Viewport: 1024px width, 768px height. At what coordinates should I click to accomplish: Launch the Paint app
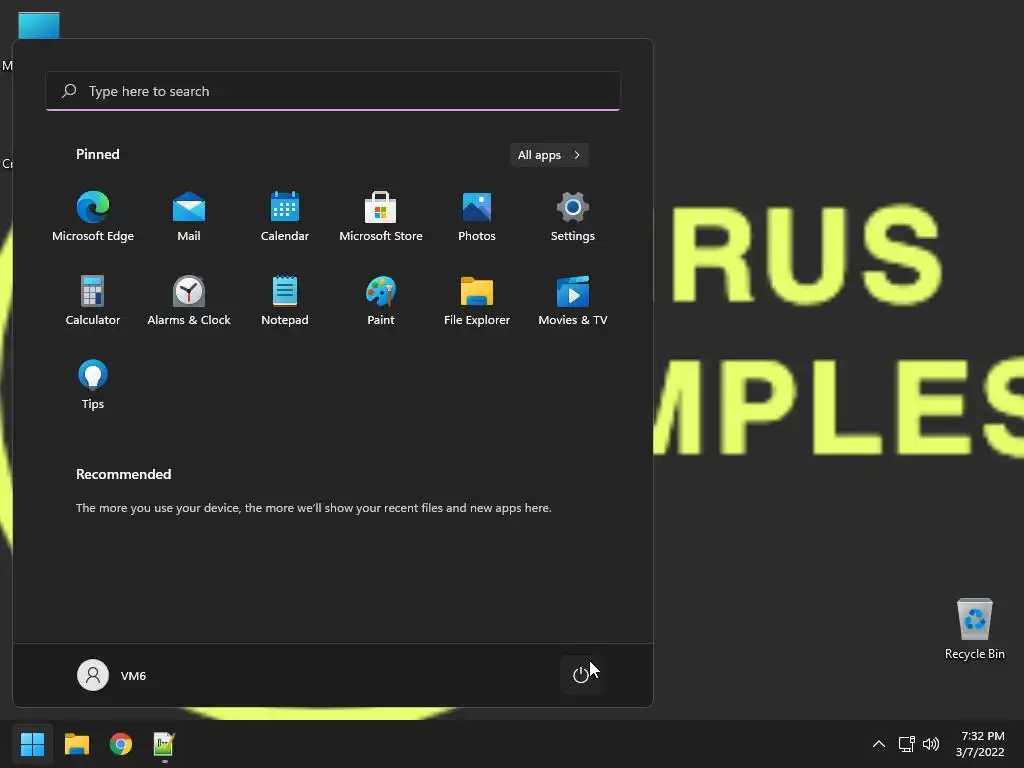pos(381,300)
